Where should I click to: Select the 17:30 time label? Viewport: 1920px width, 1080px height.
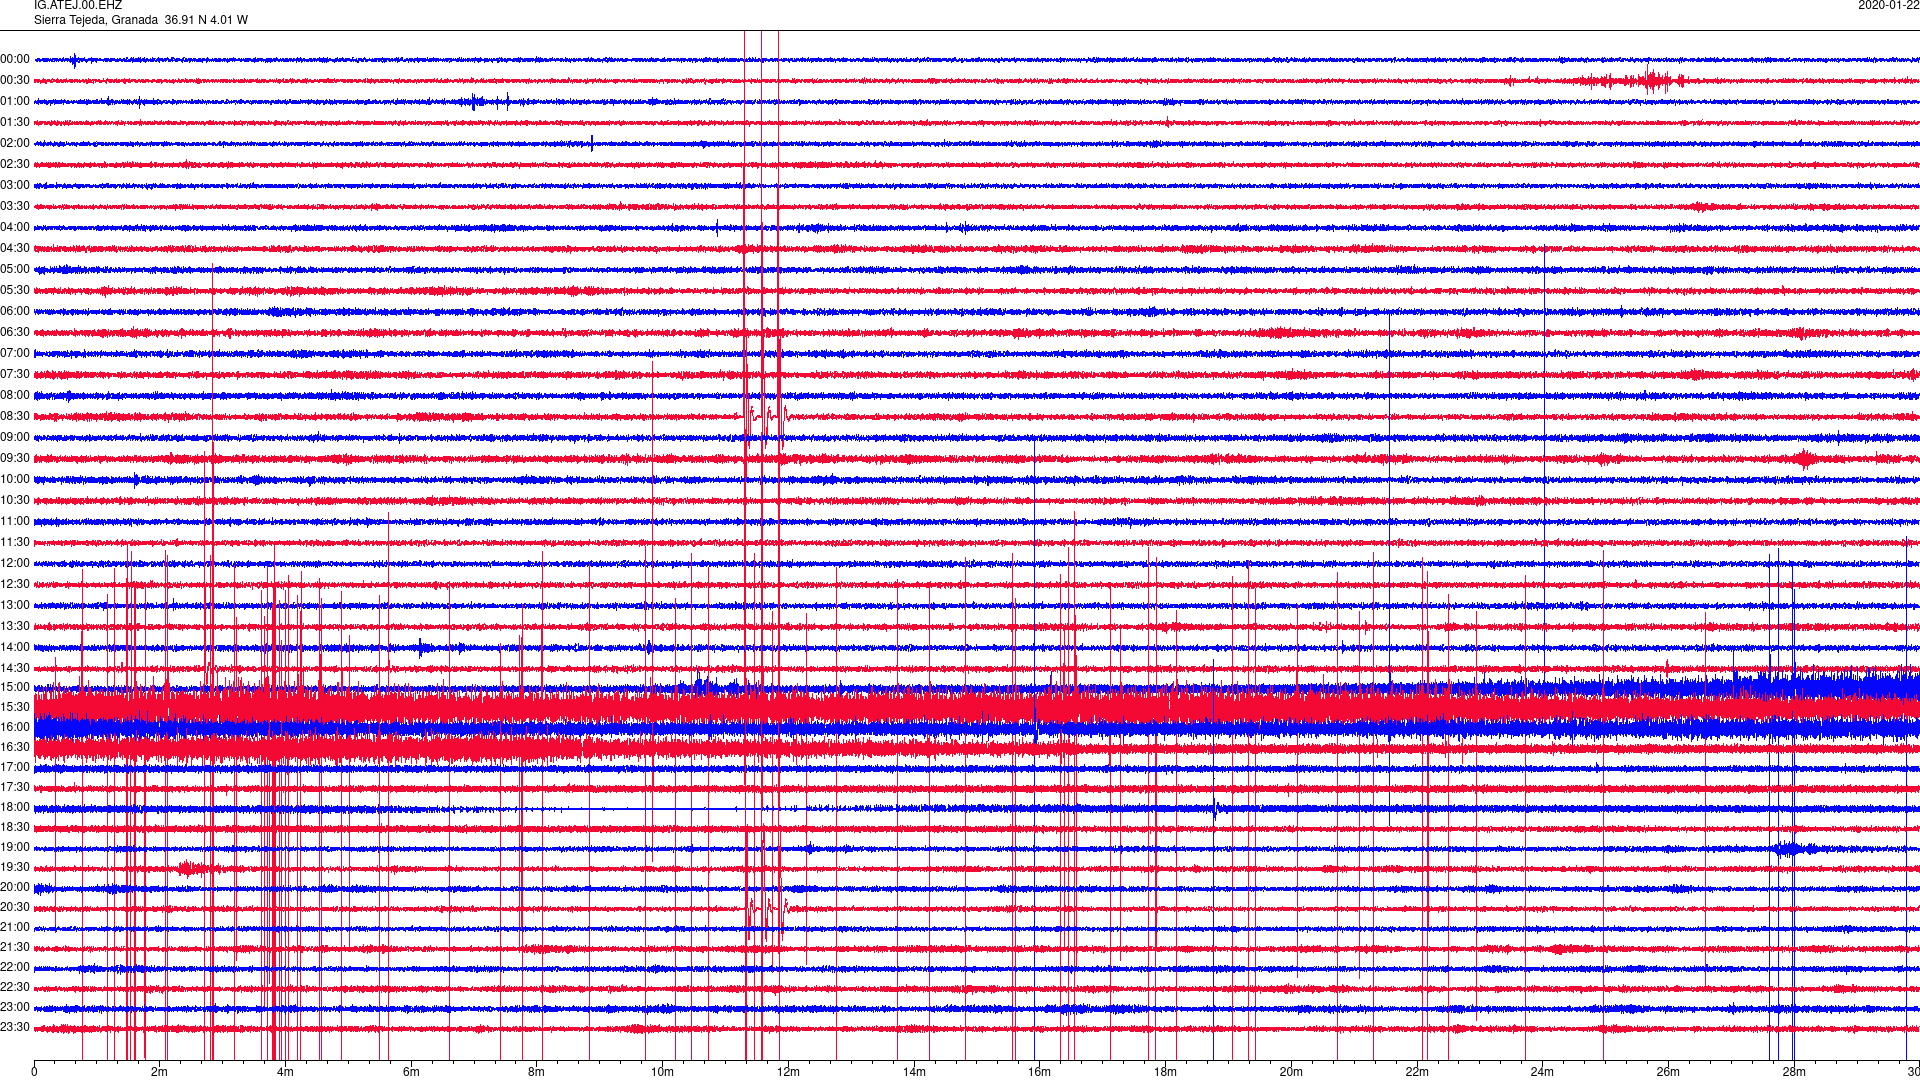click(15, 787)
